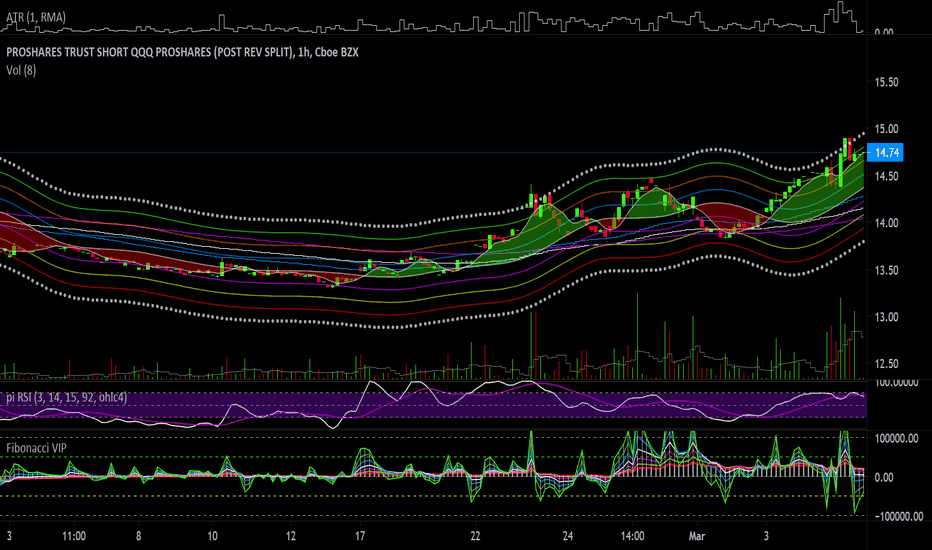The width and height of the screenshot is (932, 550).
Task: Select the 22 date marker on time axis
Action: tap(475, 536)
